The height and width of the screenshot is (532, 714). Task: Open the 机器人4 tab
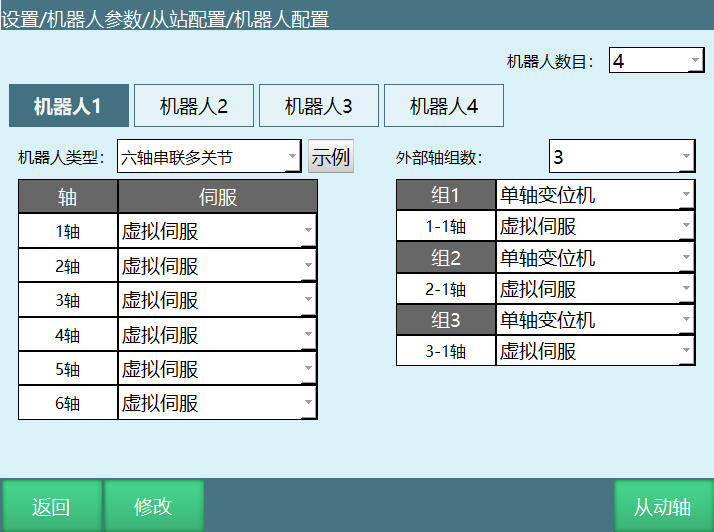pyautogui.click(x=443, y=106)
